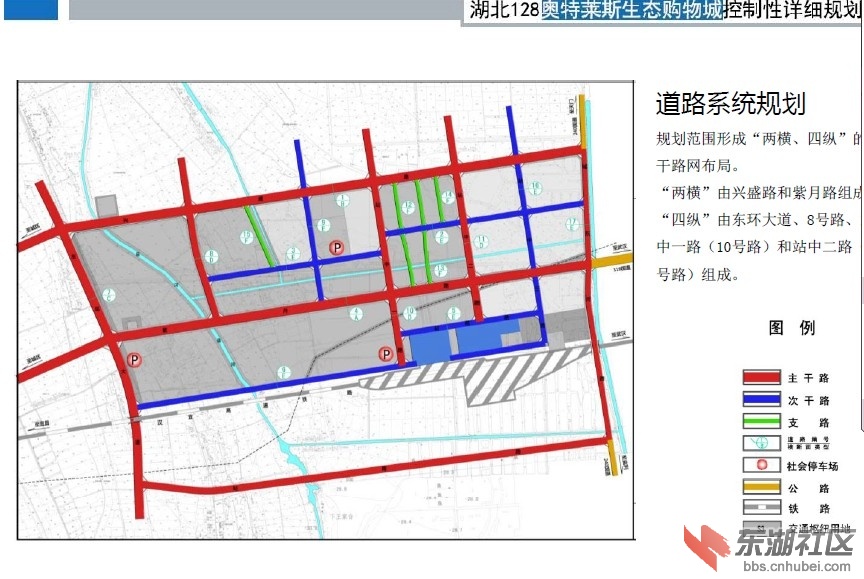864x579 pixels.
Task: Click the 公路 legend label
Action: tap(808, 488)
